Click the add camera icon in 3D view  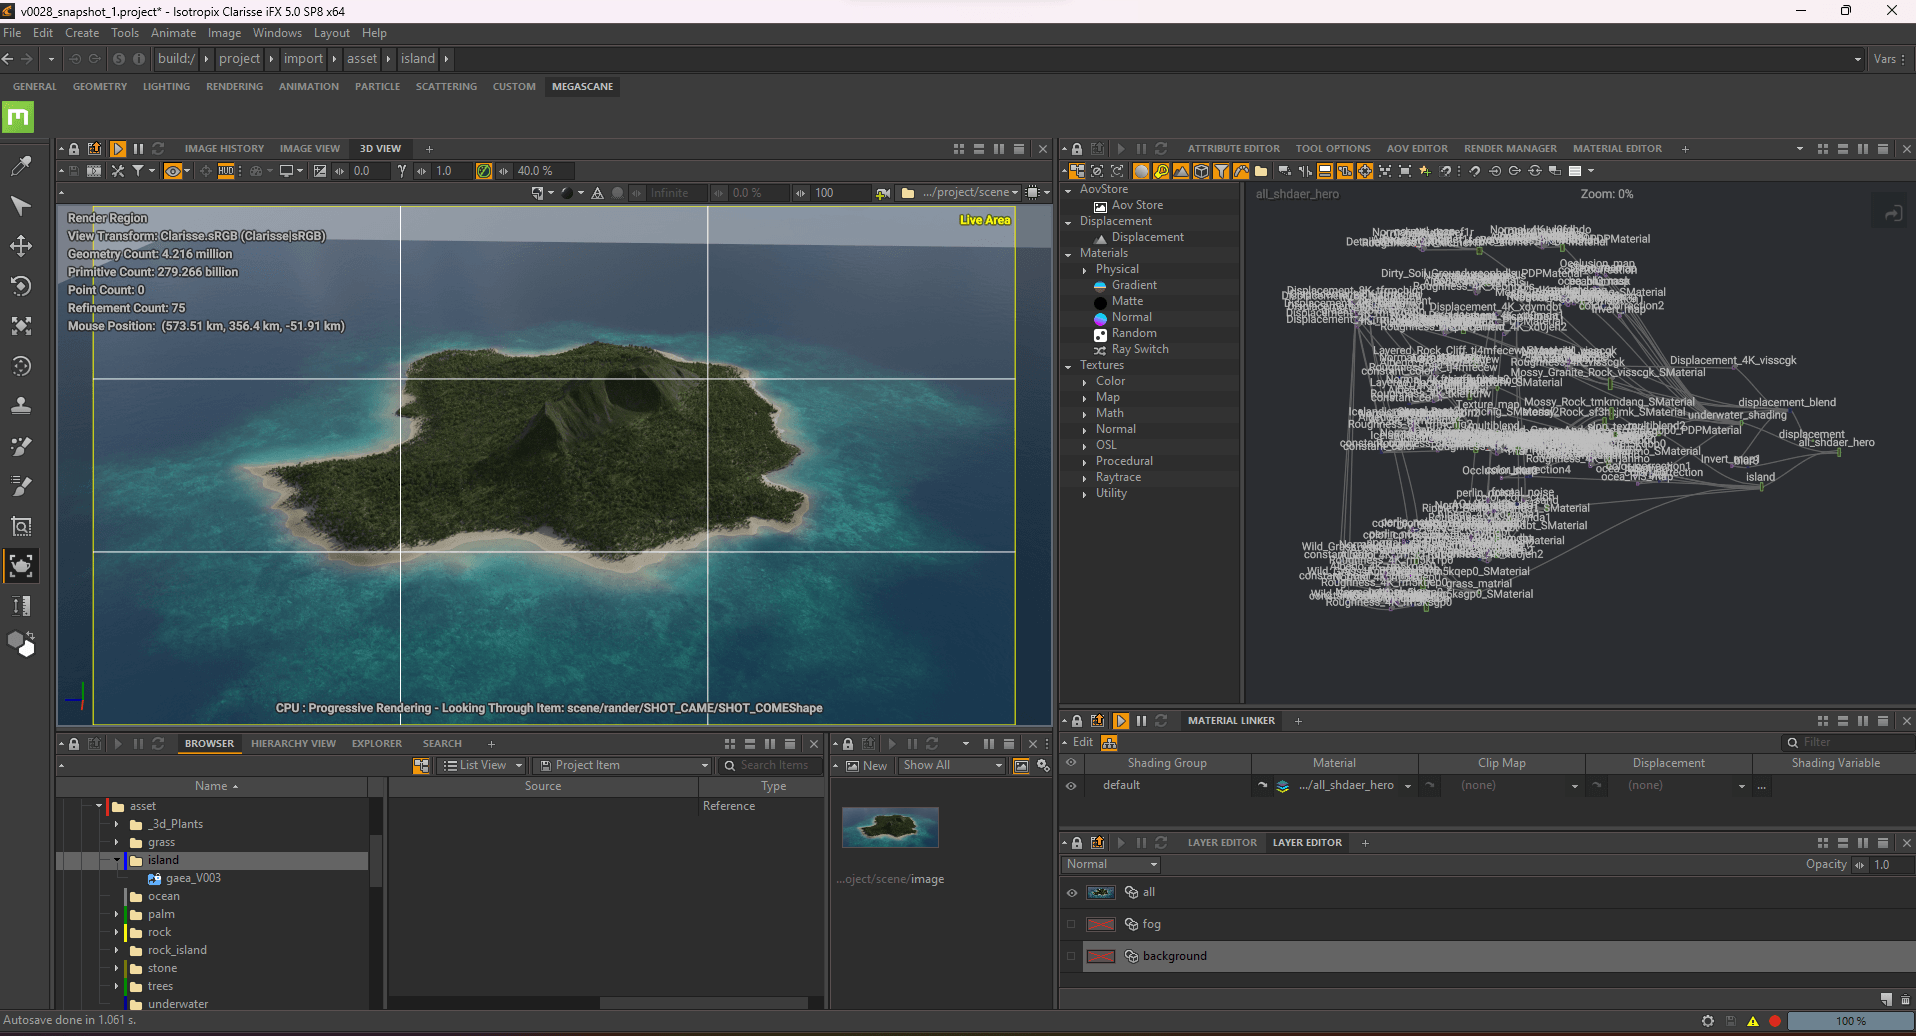tap(882, 193)
